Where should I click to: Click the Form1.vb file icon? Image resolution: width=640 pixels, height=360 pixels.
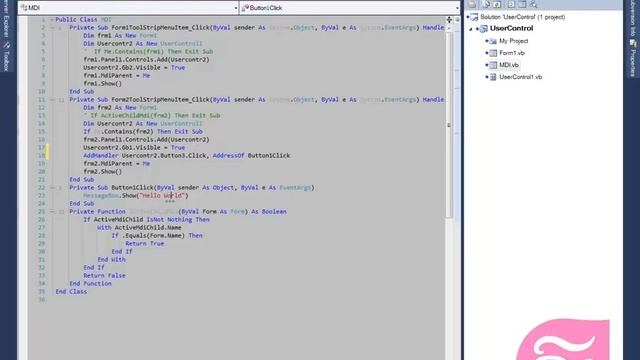493,53
